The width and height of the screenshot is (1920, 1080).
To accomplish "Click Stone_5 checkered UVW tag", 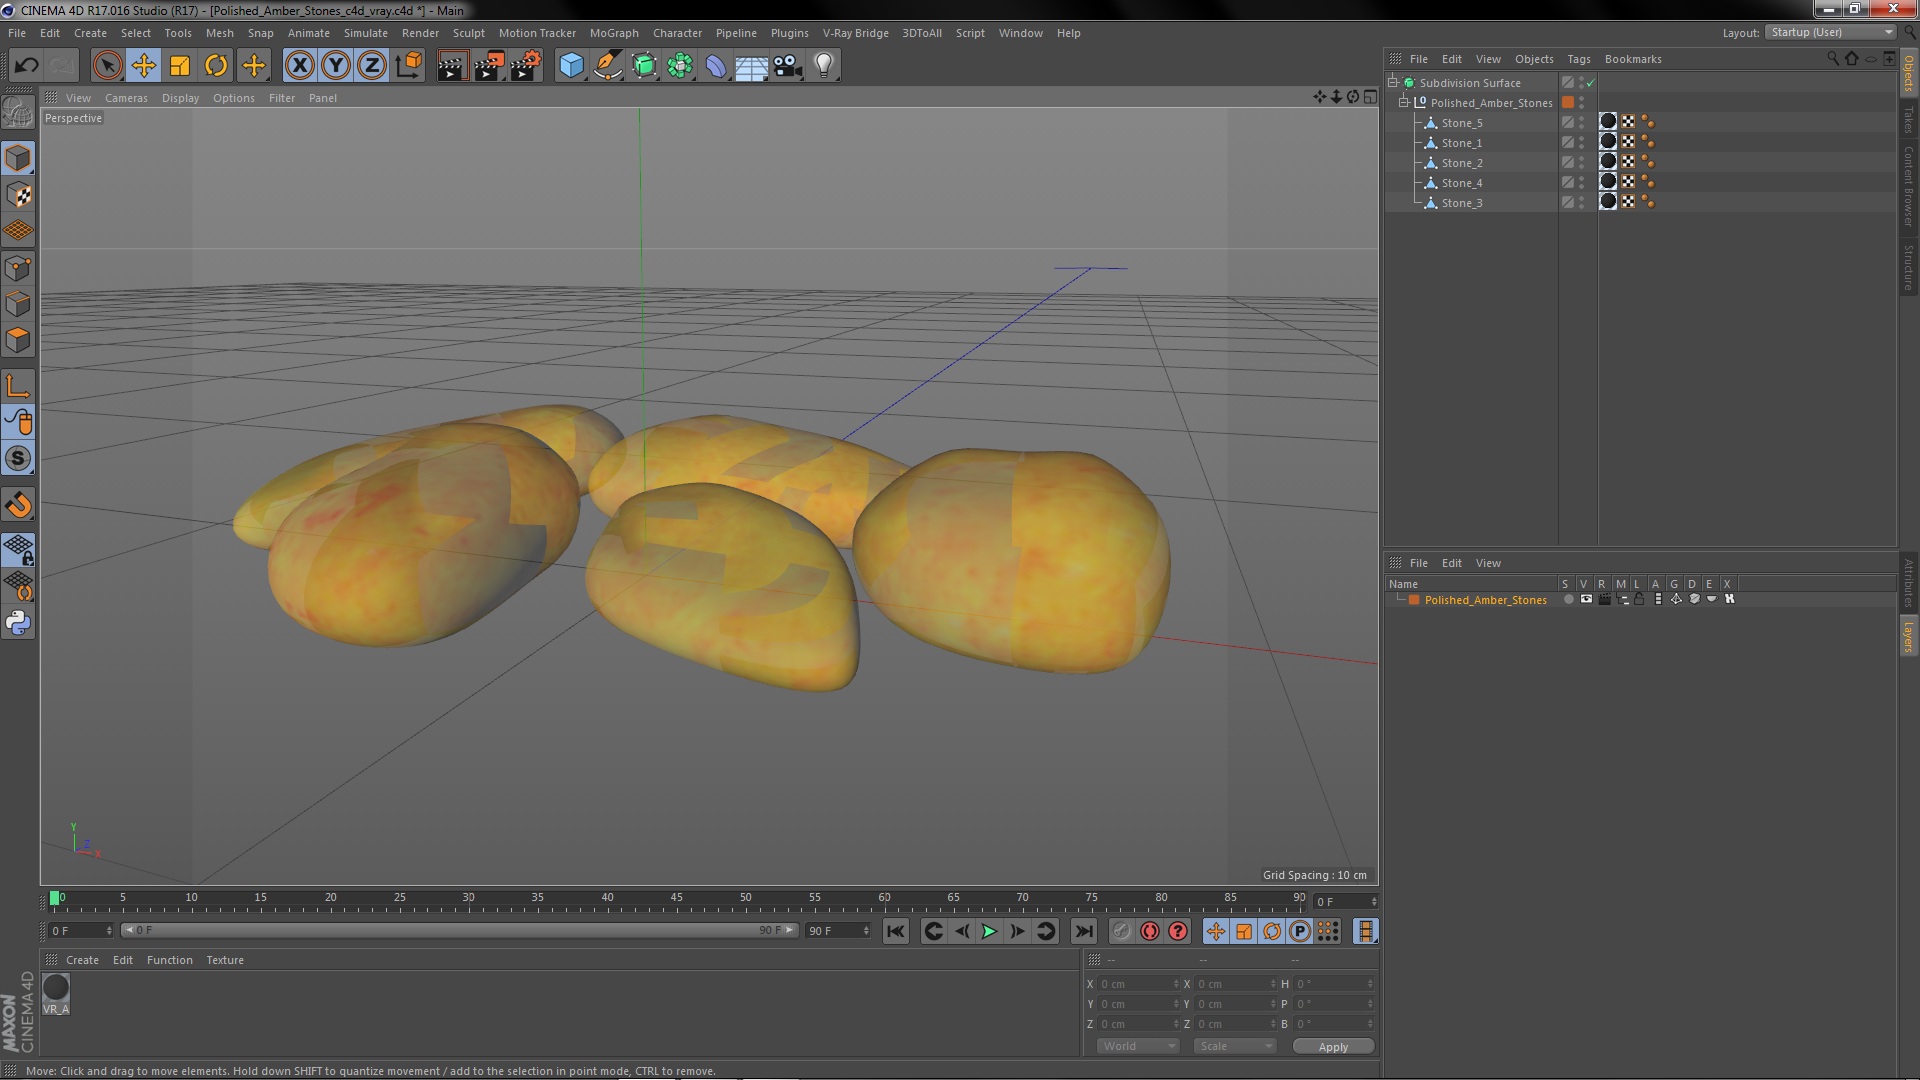I will [x=1628, y=122].
